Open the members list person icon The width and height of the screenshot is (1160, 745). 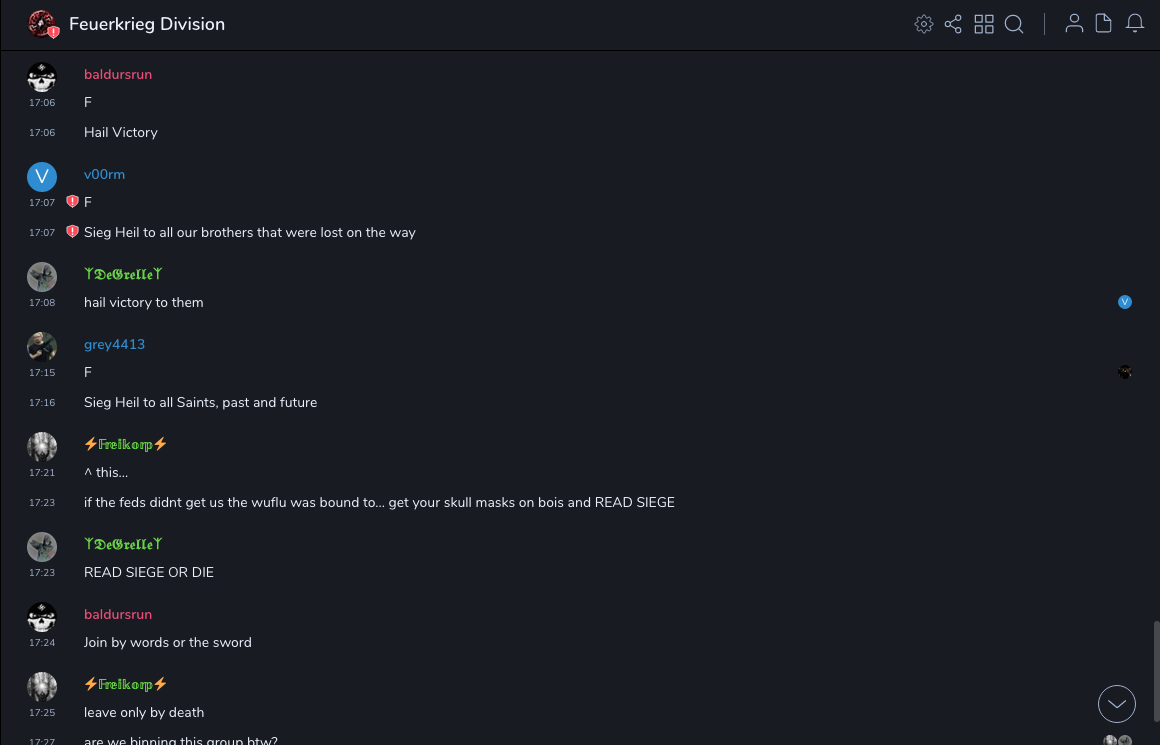tap(1074, 24)
